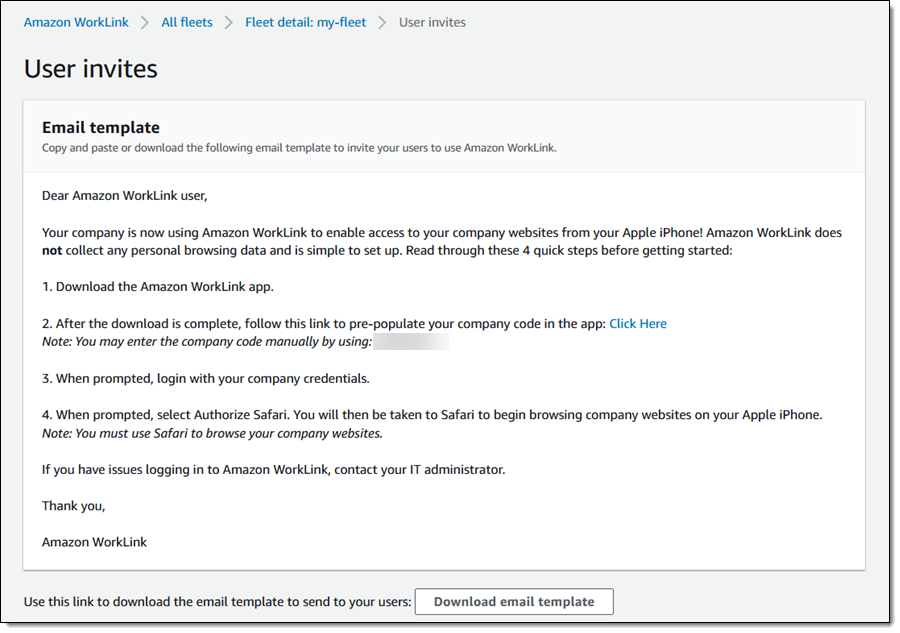
Task: Open the Amazon WorkLink breadcrumb link
Action: coord(76,22)
